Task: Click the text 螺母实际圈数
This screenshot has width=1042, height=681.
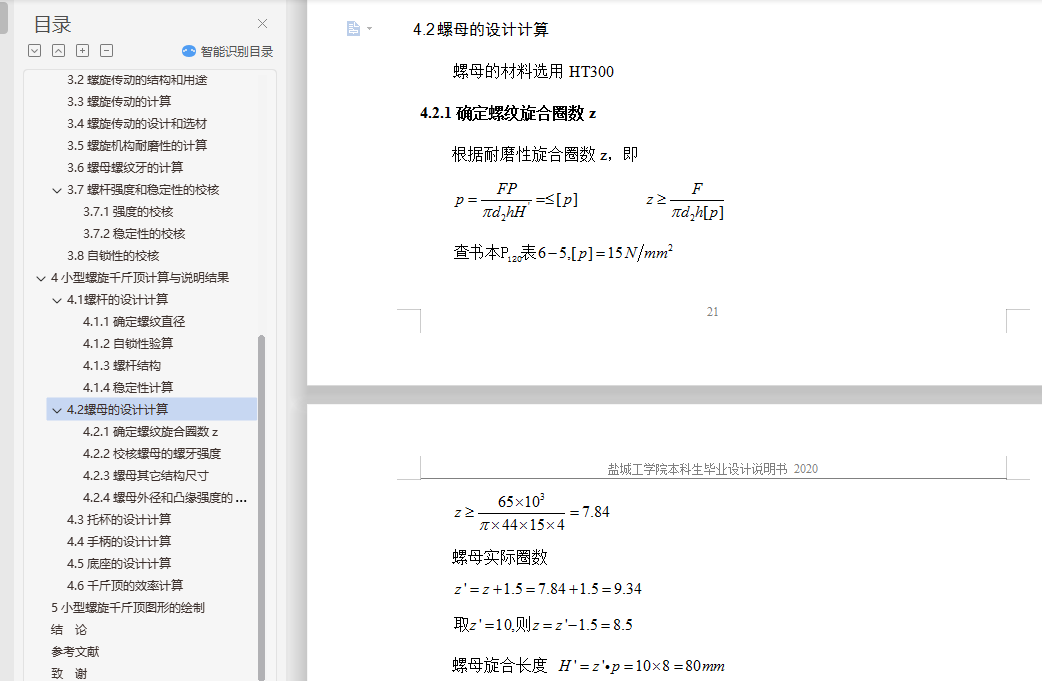Action: [x=500, y=557]
